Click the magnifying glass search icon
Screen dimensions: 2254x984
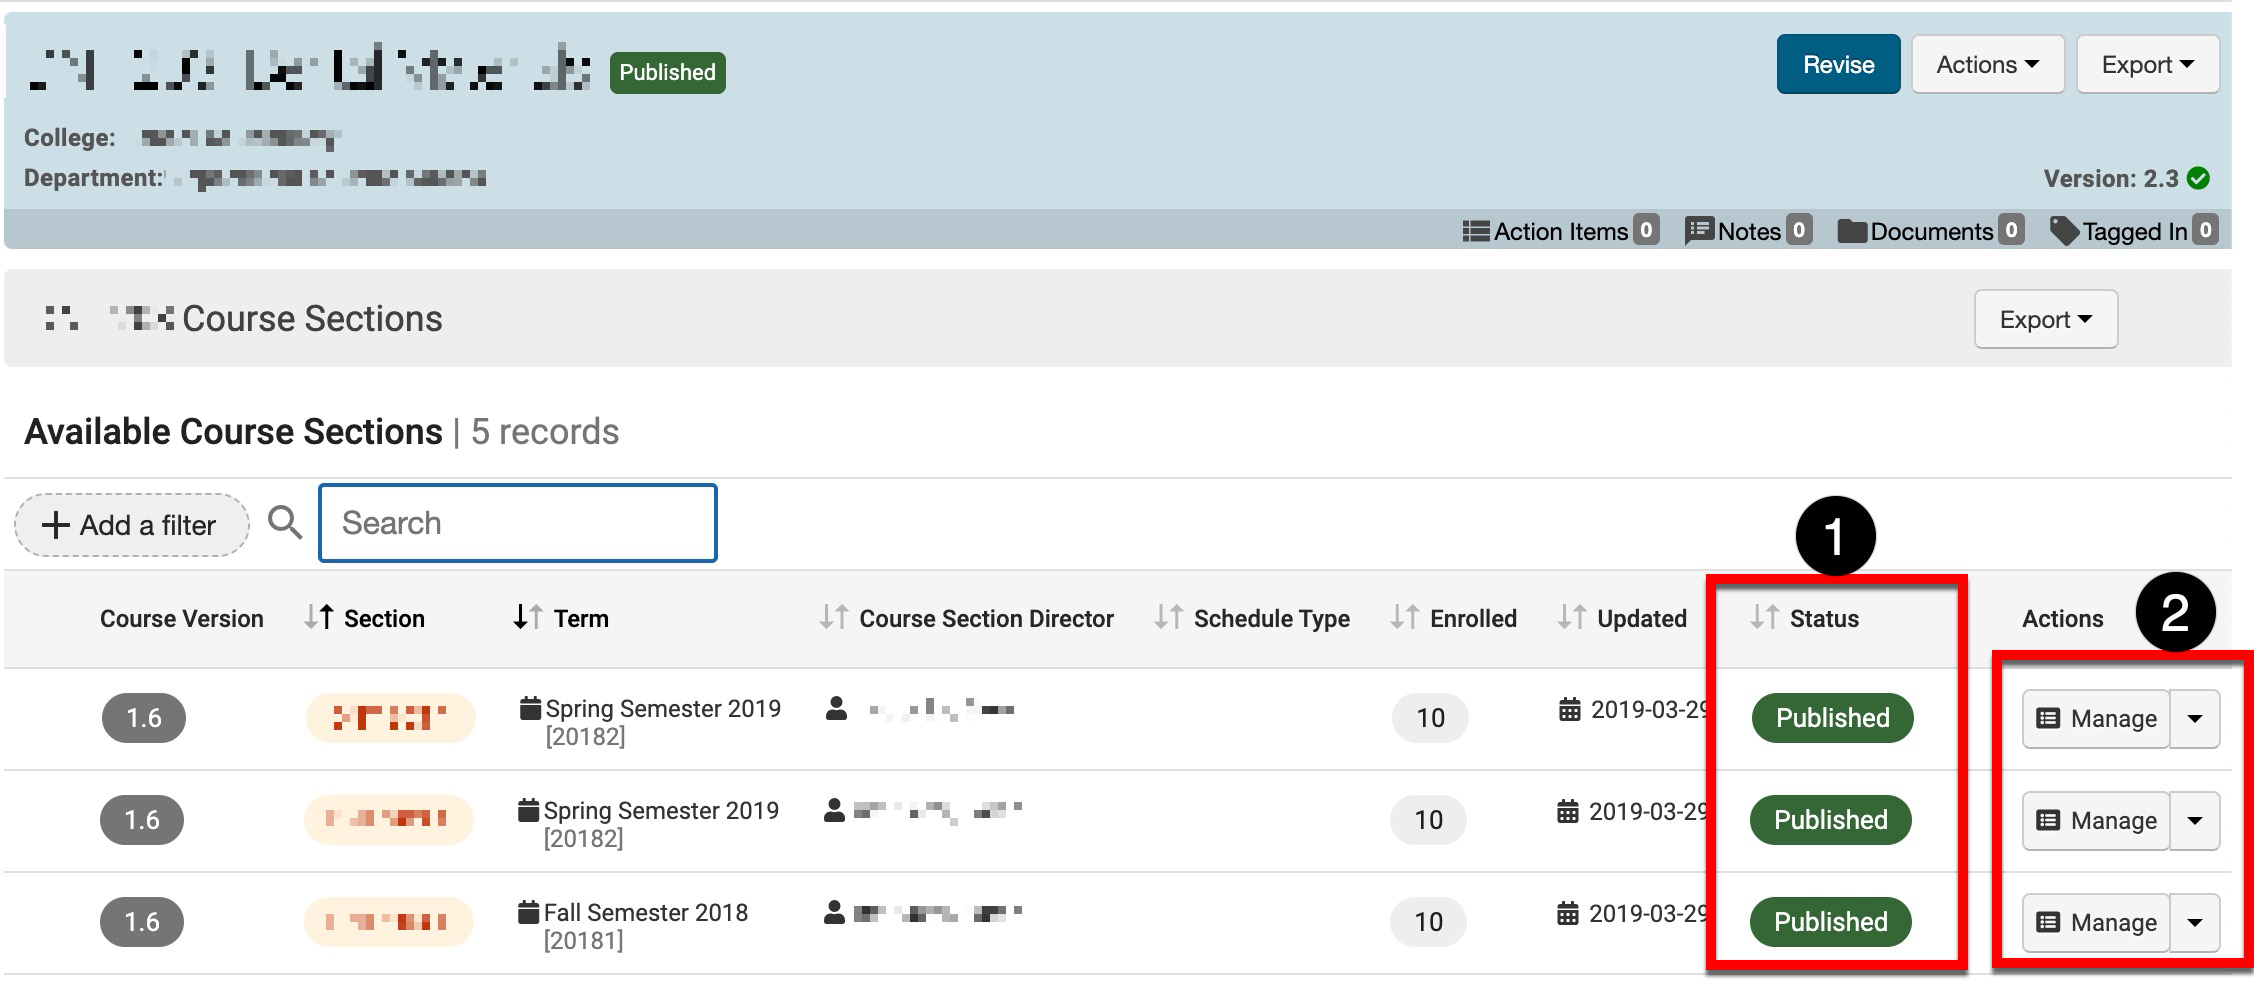[x=285, y=522]
